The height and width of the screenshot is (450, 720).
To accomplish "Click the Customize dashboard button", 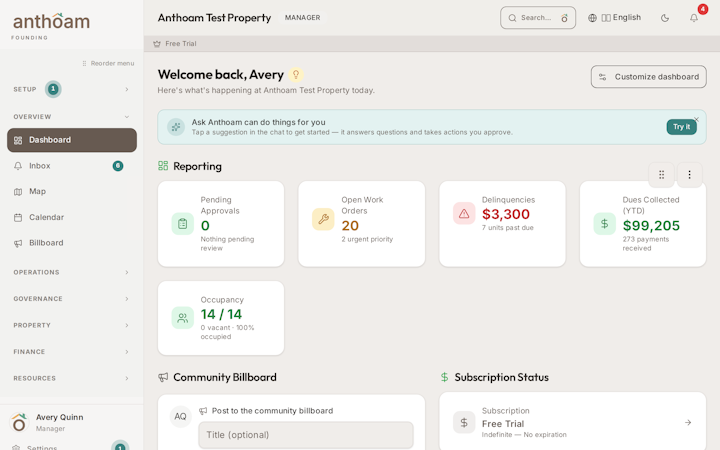I will point(648,77).
